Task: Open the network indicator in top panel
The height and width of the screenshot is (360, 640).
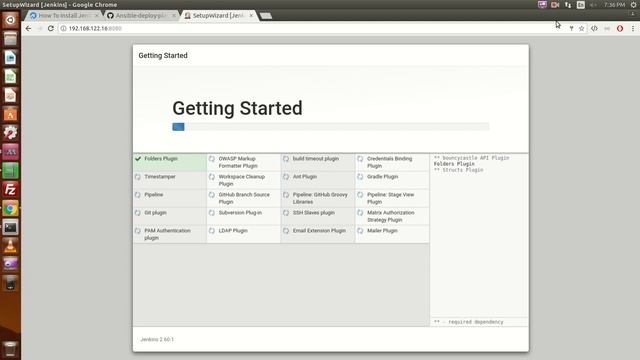Action: pyautogui.click(x=568, y=5)
